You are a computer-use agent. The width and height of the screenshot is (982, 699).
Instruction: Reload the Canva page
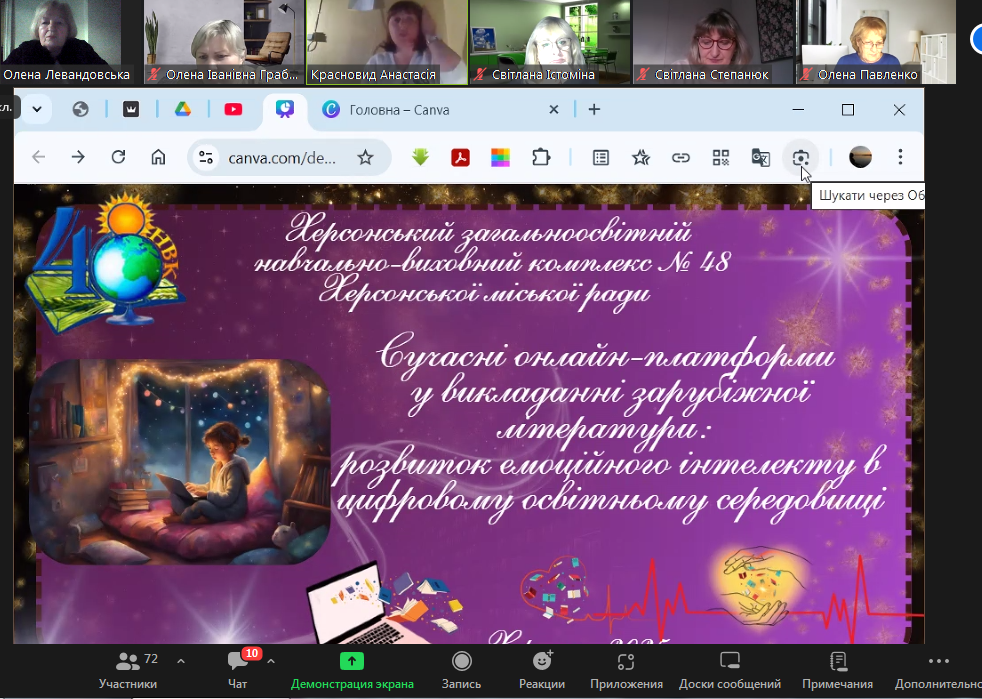118,157
